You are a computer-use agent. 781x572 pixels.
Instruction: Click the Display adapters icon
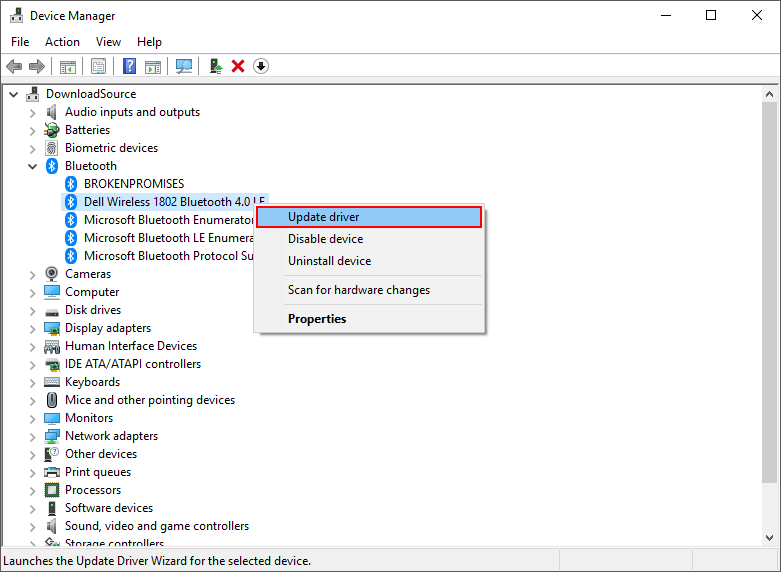coord(52,328)
